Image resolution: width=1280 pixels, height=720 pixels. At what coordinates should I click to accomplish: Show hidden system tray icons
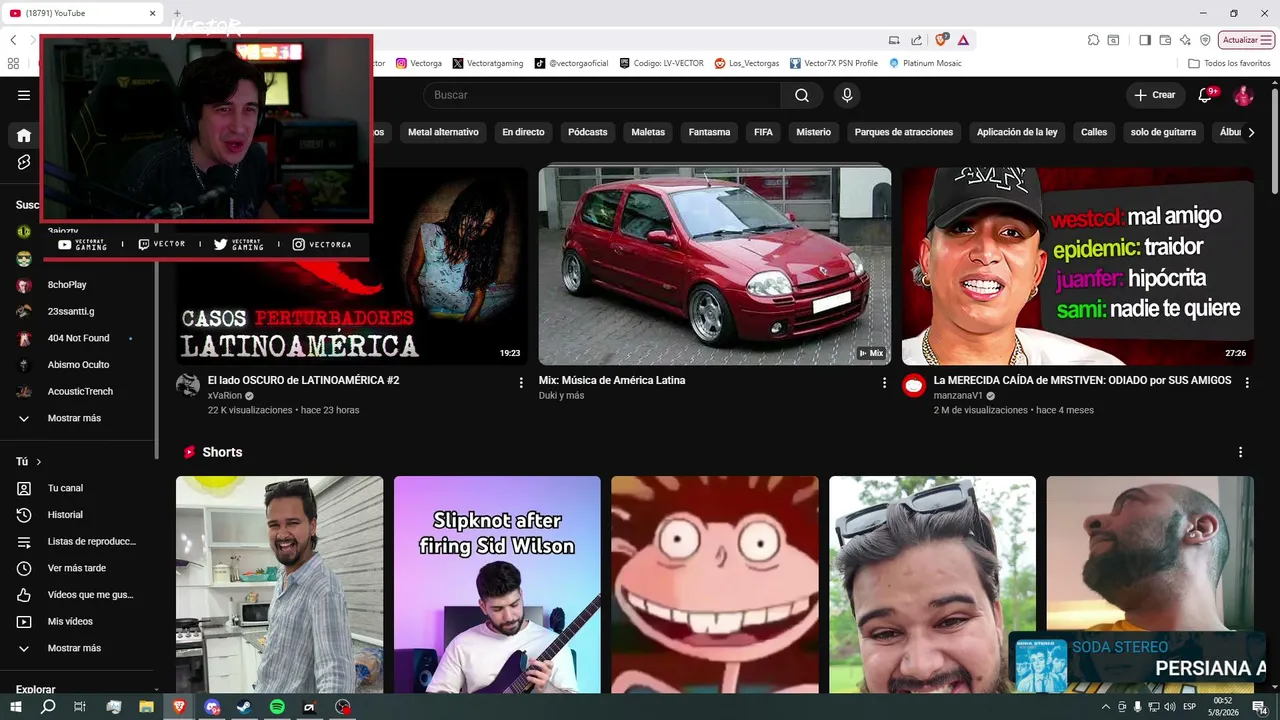pos(1105,707)
